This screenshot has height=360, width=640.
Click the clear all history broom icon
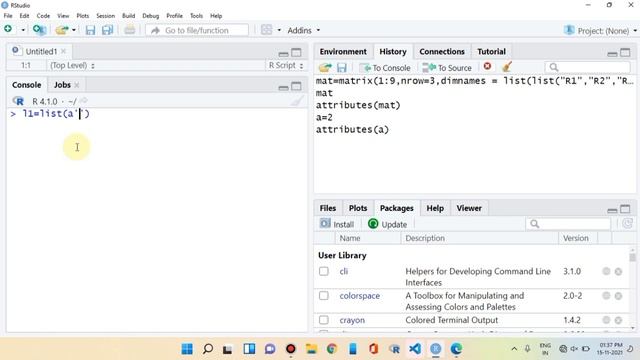pyautogui.click(x=507, y=67)
